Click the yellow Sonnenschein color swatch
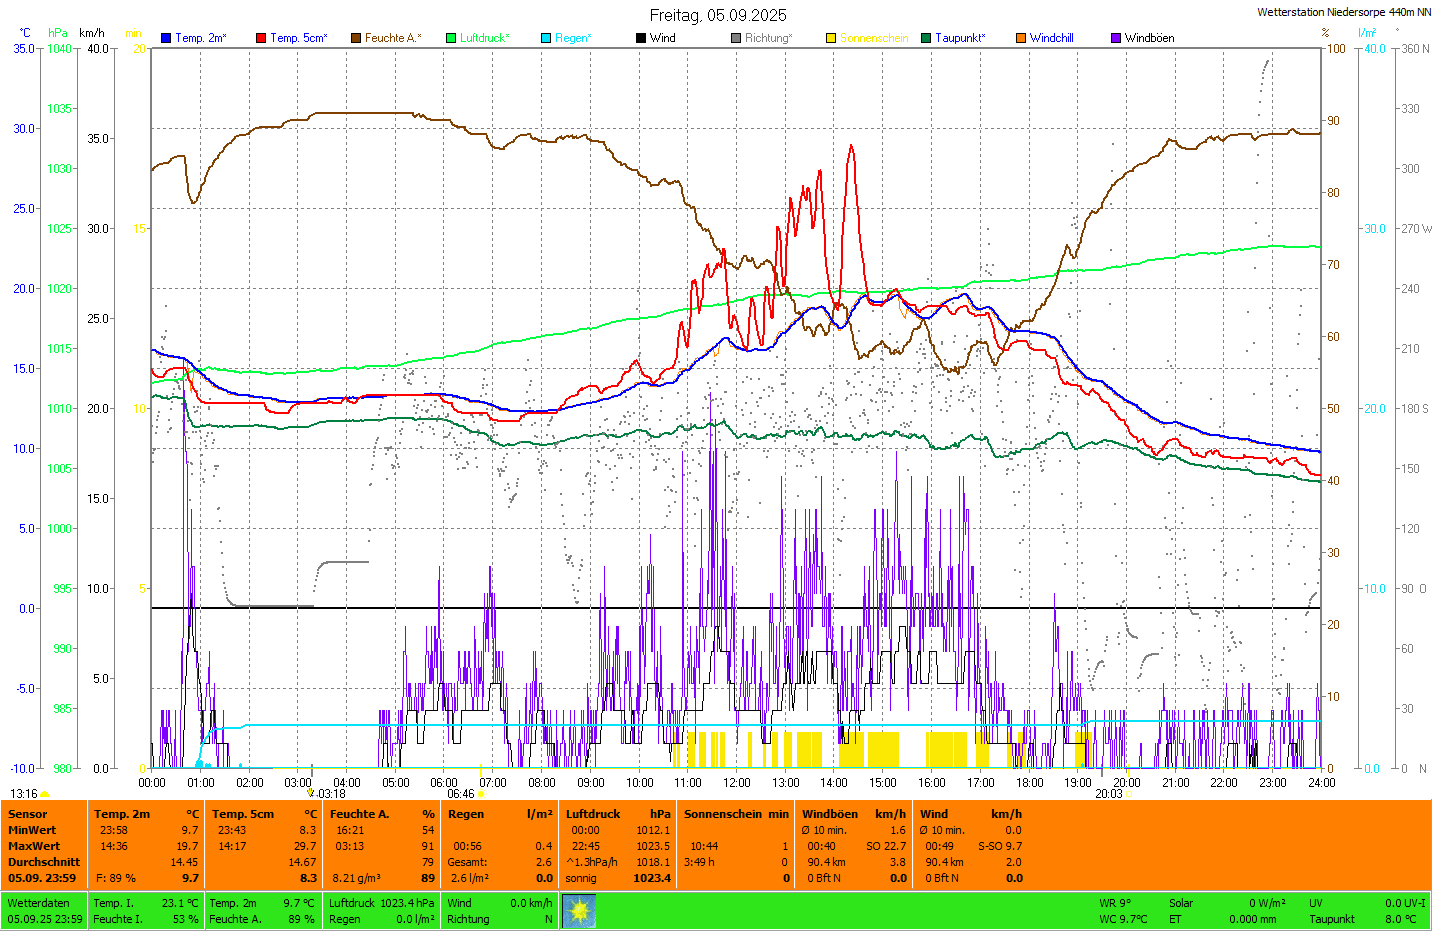The image size is (1432, 931). click(831, 38)
